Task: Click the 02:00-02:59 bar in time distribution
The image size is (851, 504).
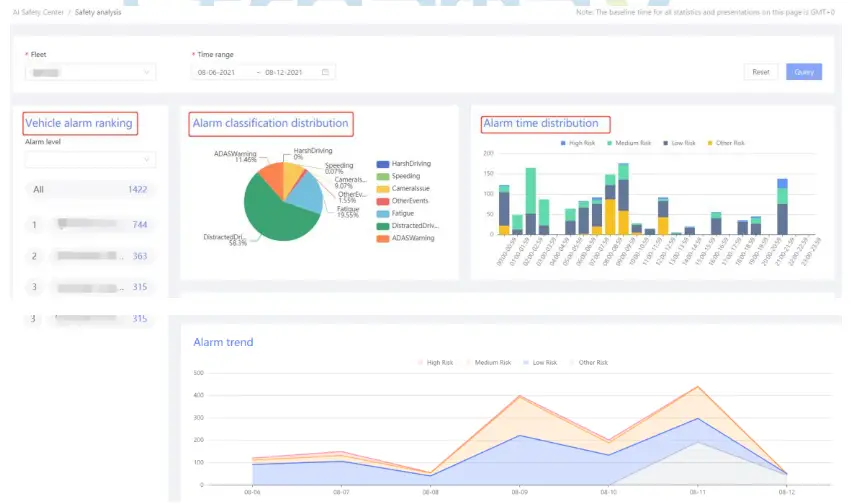Action: (x=531, y=201)
